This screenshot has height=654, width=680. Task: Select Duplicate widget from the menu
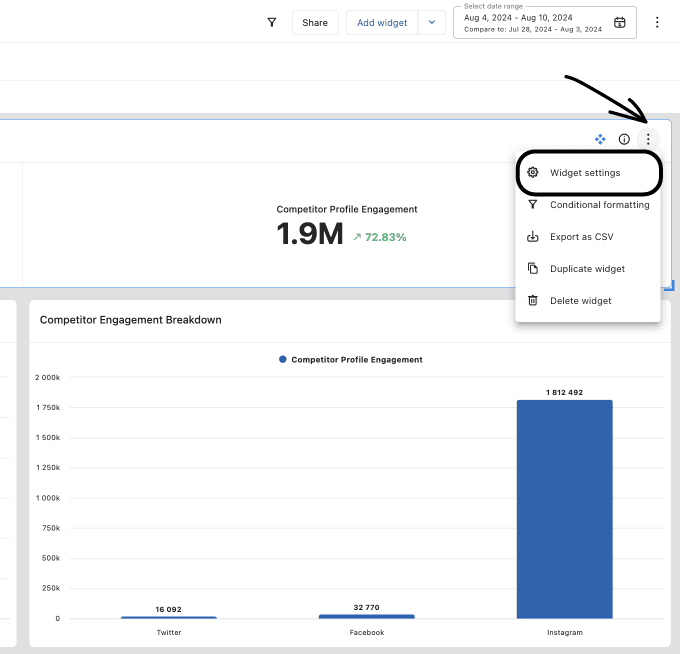point(587,269)
